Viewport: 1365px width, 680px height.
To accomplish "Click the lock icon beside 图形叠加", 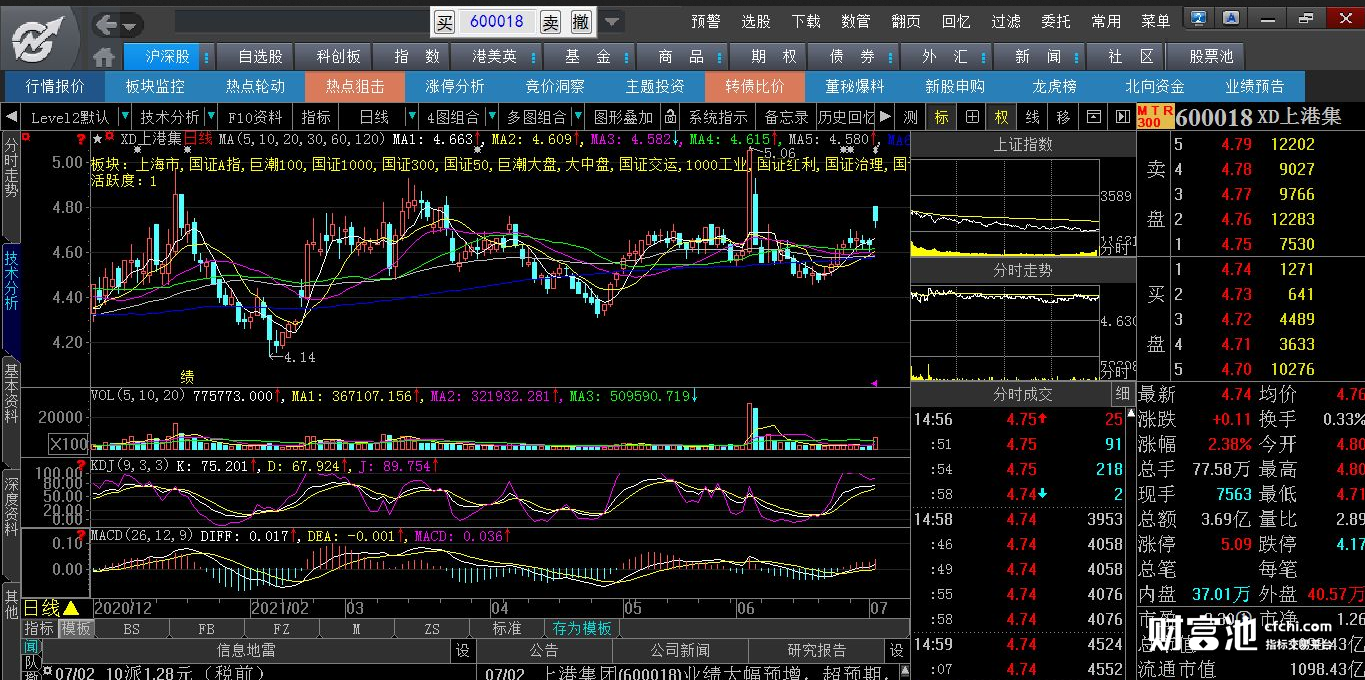I will tap(670, 117).
